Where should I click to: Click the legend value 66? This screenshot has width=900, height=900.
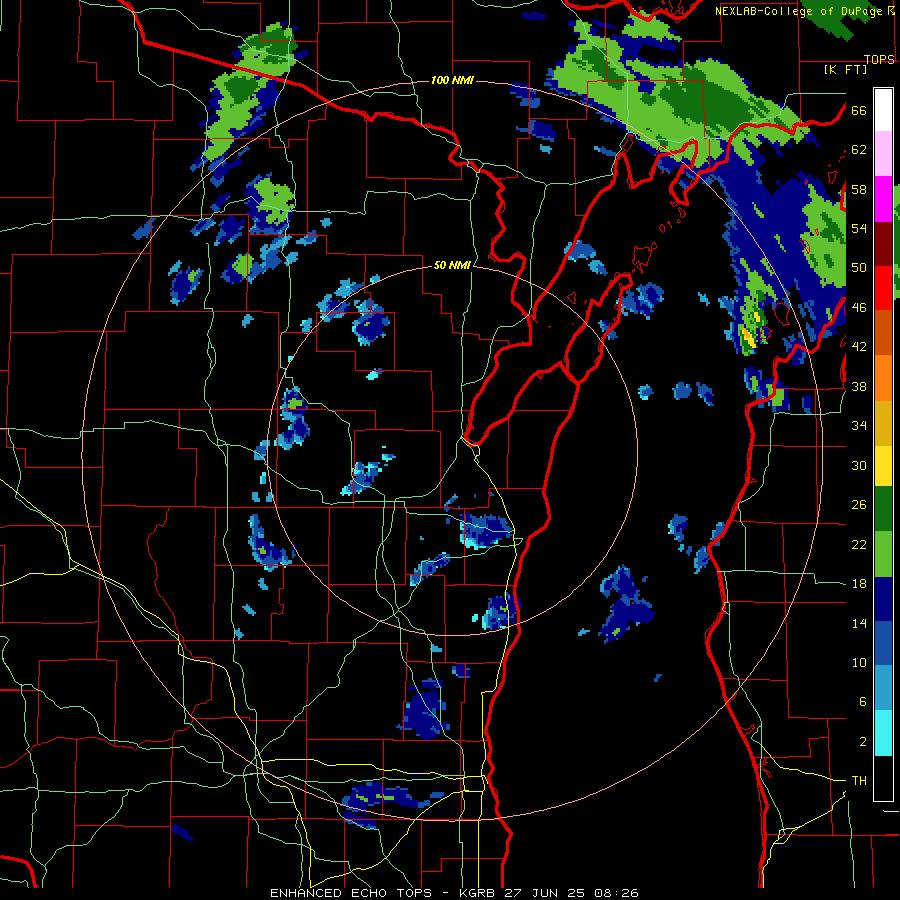[859, 111]
